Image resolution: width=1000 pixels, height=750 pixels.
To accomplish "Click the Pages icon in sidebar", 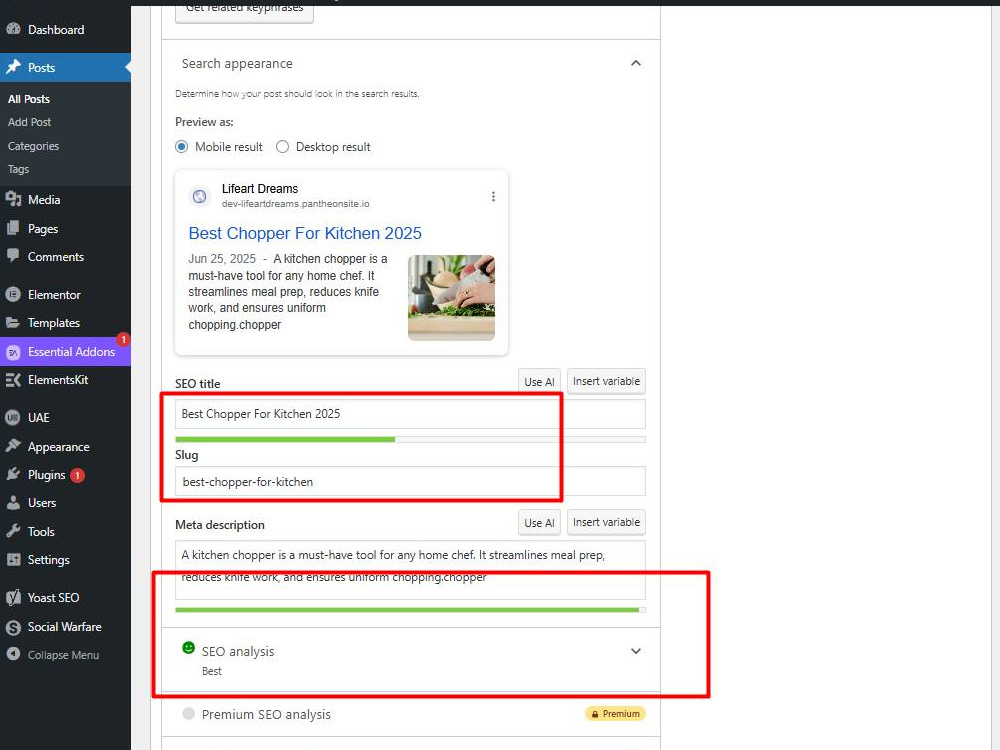I will click(13, 228).
